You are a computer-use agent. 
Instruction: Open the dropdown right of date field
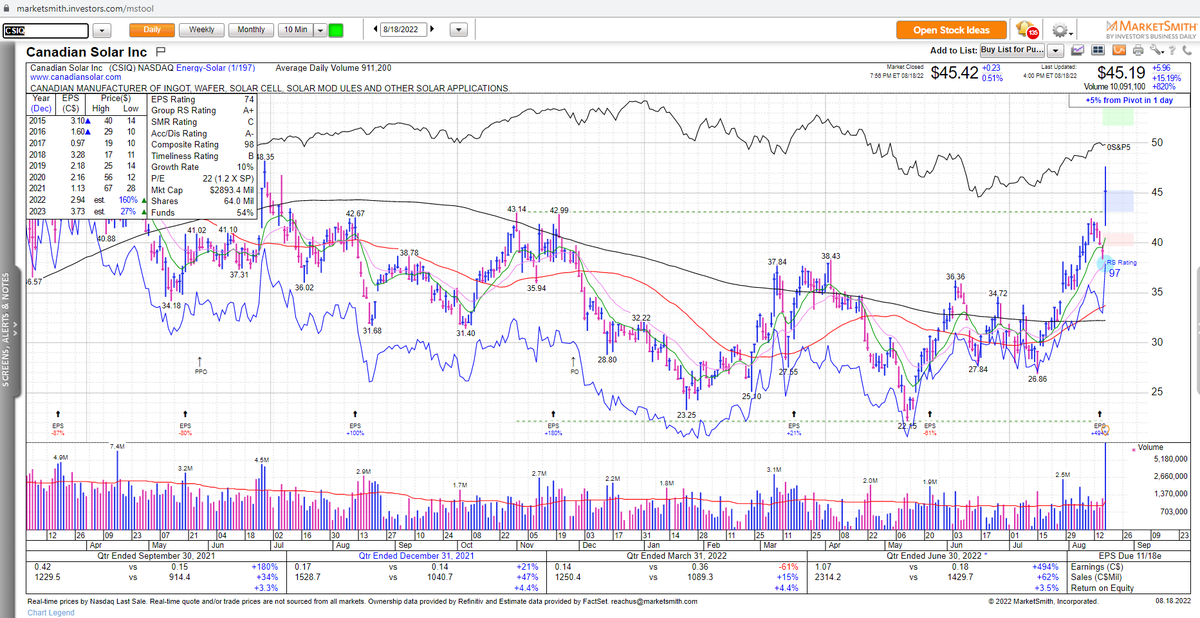click(x=458, y=30)
